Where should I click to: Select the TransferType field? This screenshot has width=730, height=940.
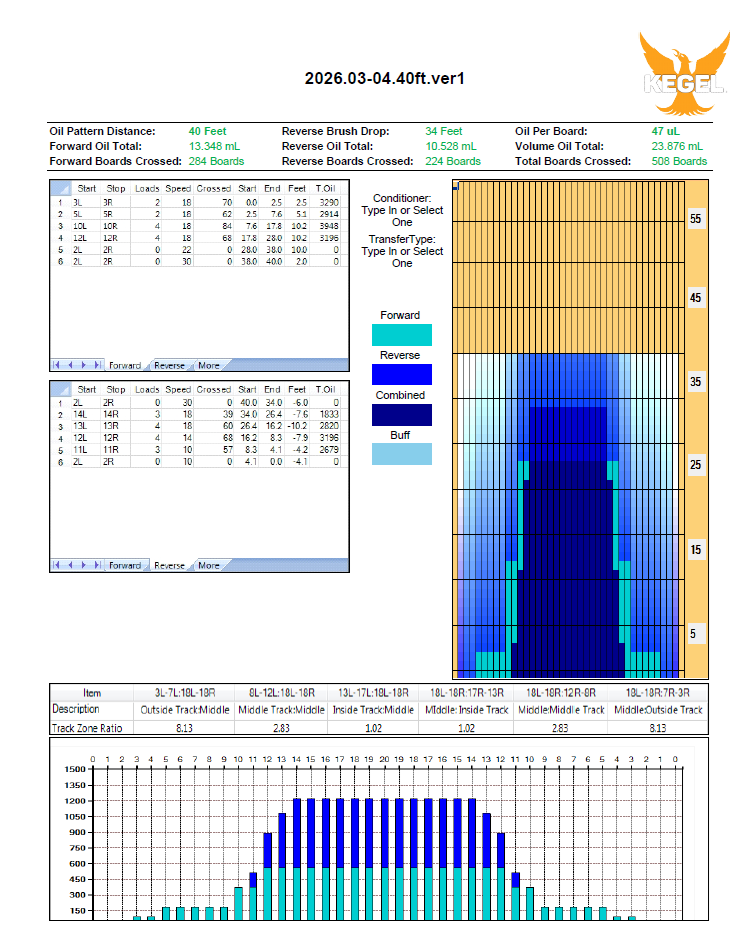(401, 257)
